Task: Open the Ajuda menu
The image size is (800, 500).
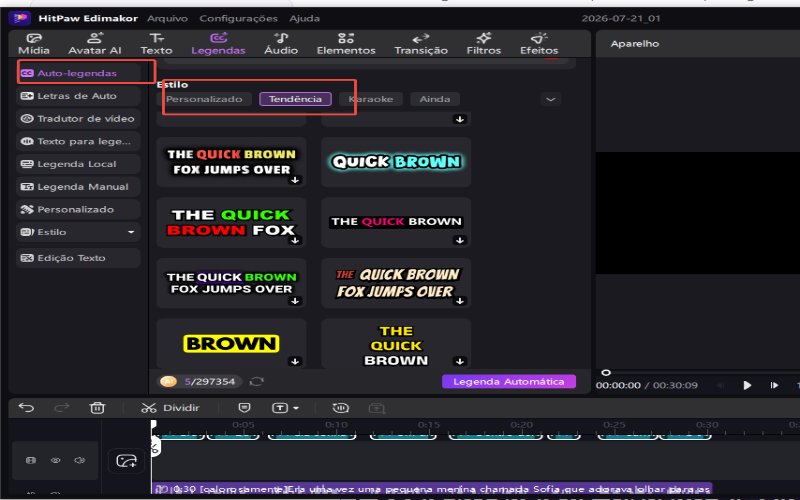Action: tap(305, 18)
